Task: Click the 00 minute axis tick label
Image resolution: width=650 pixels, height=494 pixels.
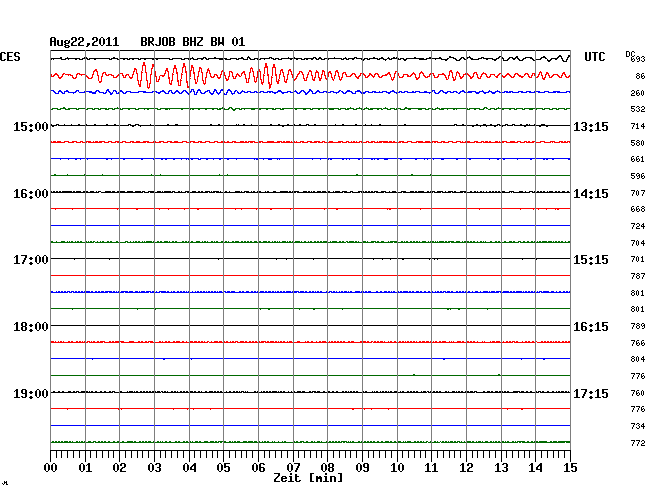Action: (x=51, y=468)
